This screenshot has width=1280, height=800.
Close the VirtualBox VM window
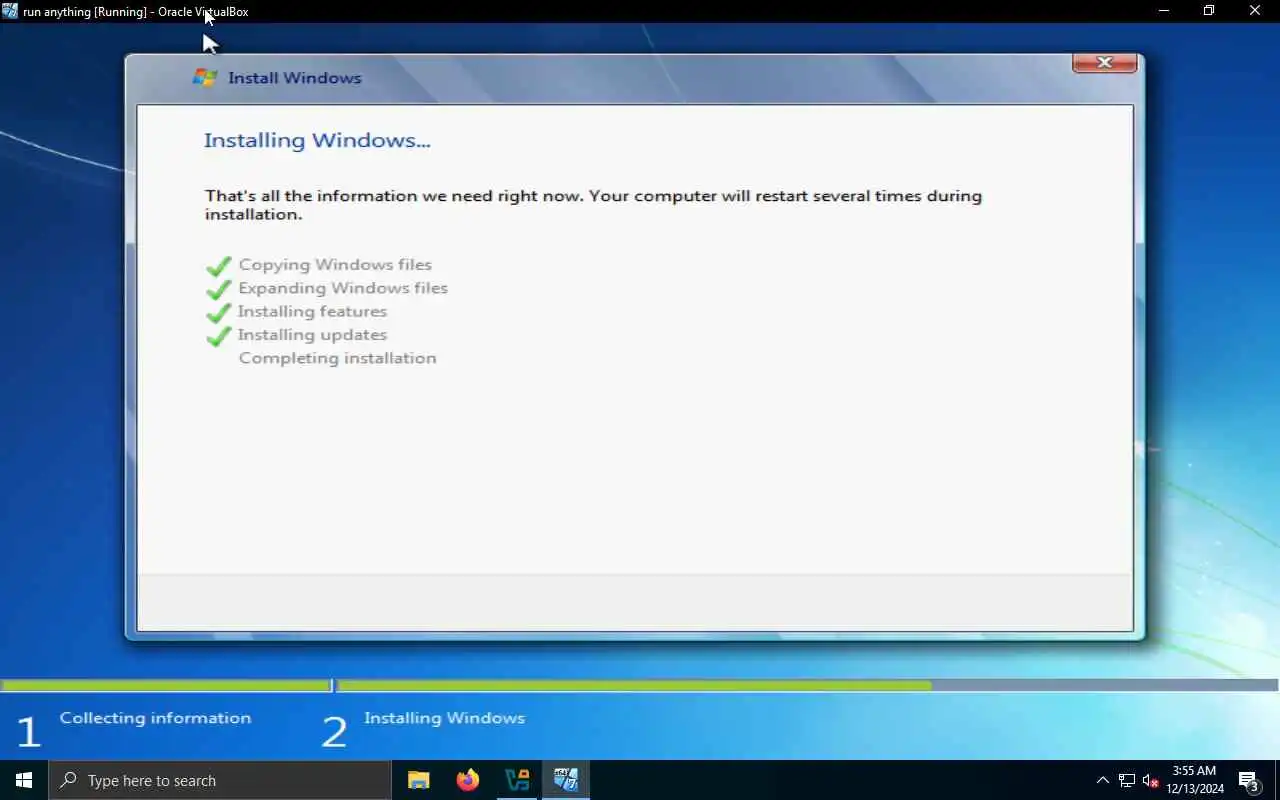point(1255,11)
